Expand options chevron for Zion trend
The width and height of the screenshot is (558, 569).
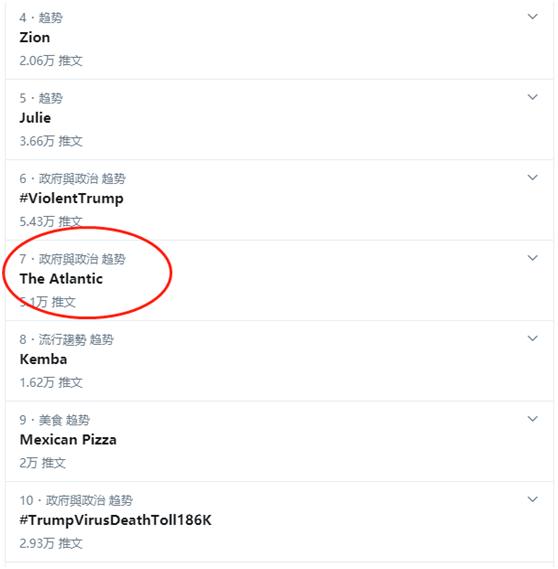(532, 16)
